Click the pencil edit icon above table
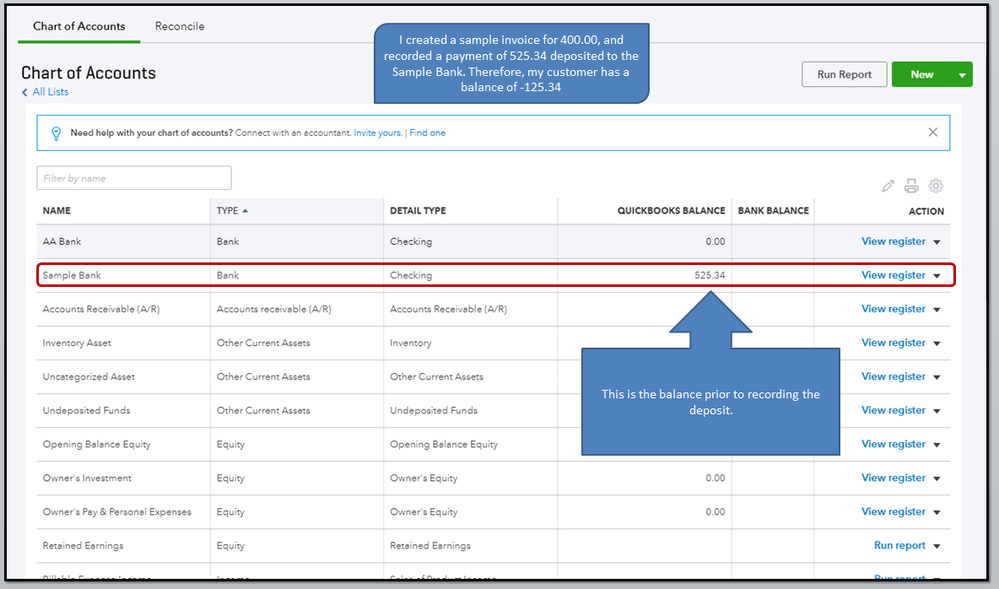Image resolution: width=999 pixels, height=589 pixels. [888, 186]
